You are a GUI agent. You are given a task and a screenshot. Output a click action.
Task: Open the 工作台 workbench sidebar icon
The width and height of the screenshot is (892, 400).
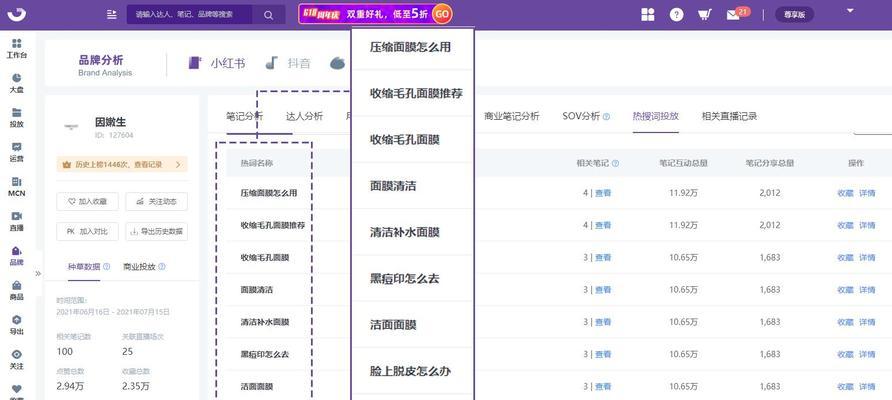16,49
